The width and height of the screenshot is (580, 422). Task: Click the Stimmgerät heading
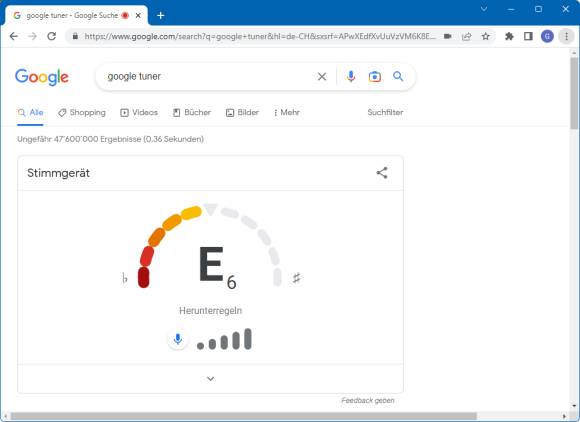point(58,173)
